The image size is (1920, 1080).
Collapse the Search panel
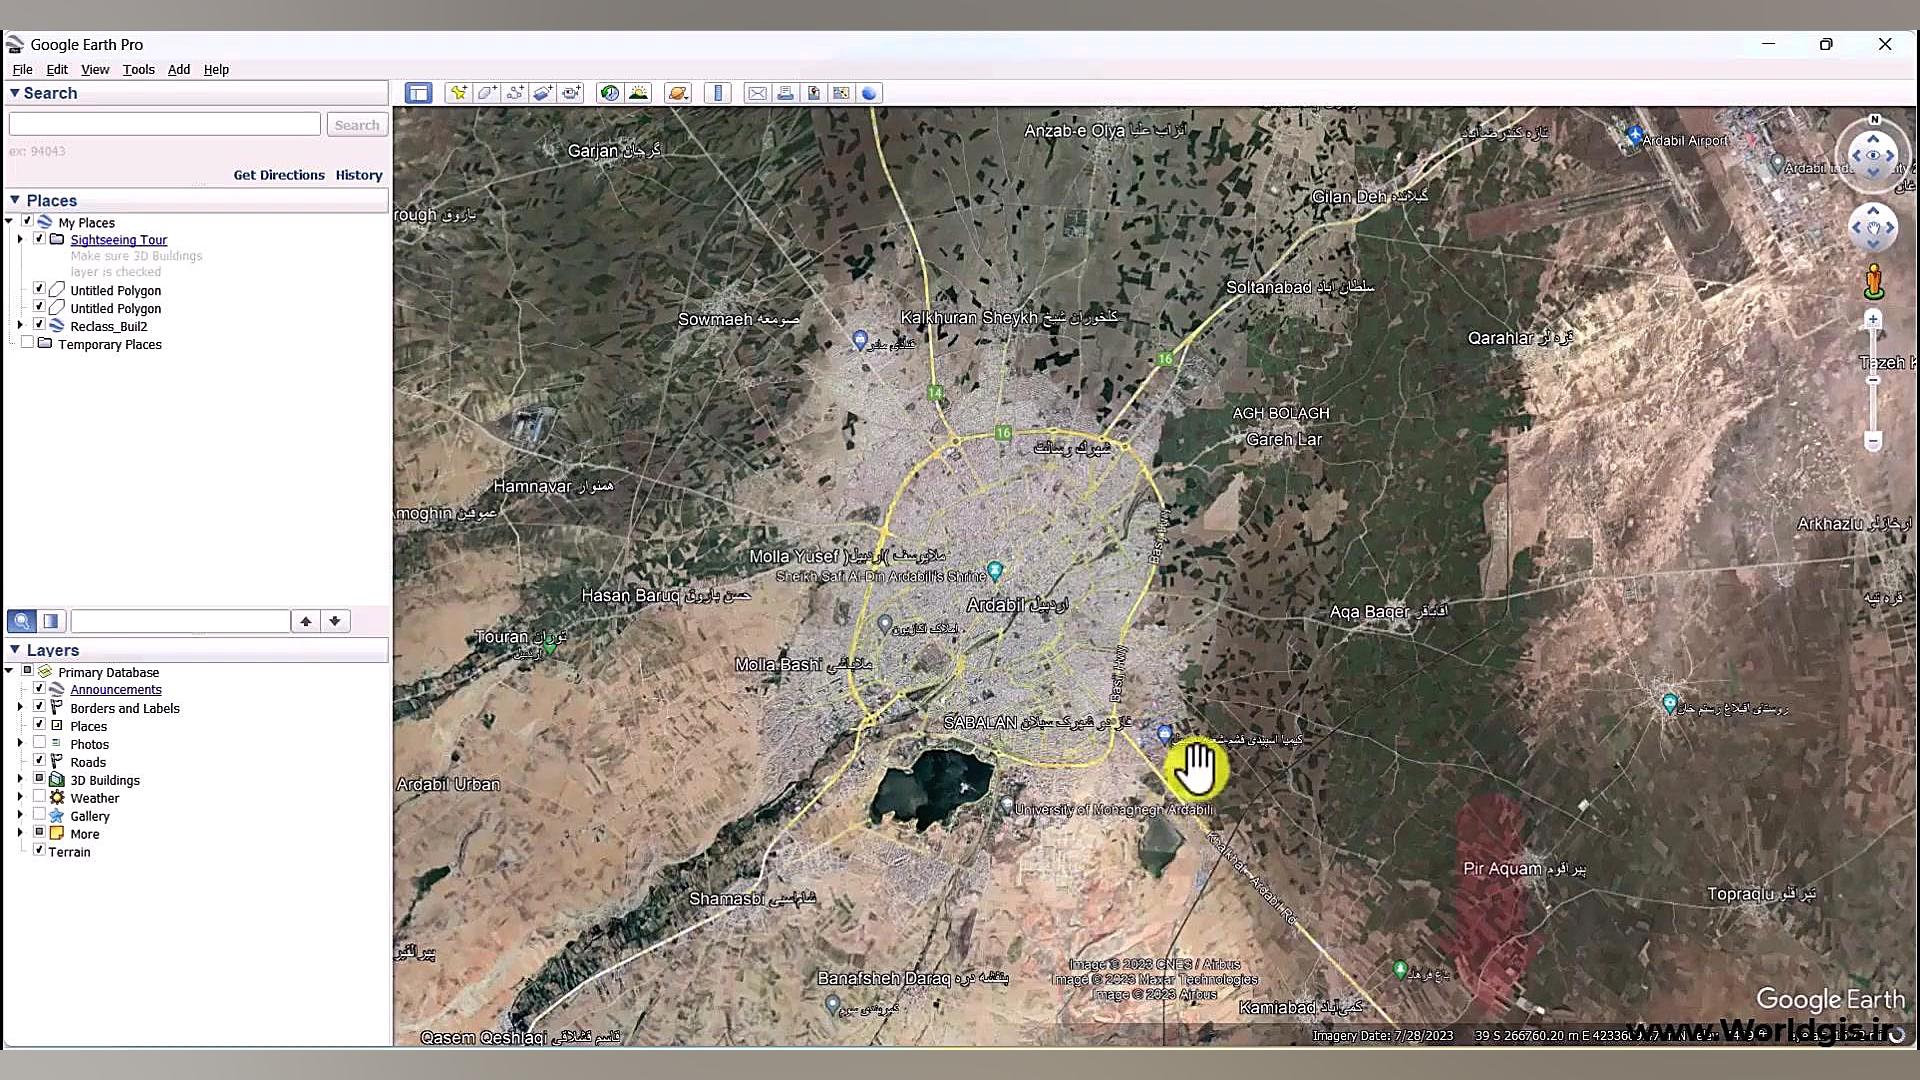click(14, 93)
